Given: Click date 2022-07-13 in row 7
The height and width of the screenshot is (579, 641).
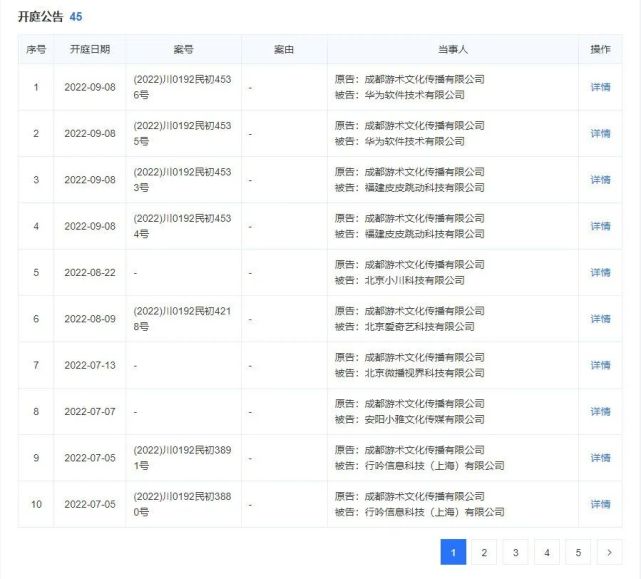Looking at the screenshot, I should pos(90,365).
